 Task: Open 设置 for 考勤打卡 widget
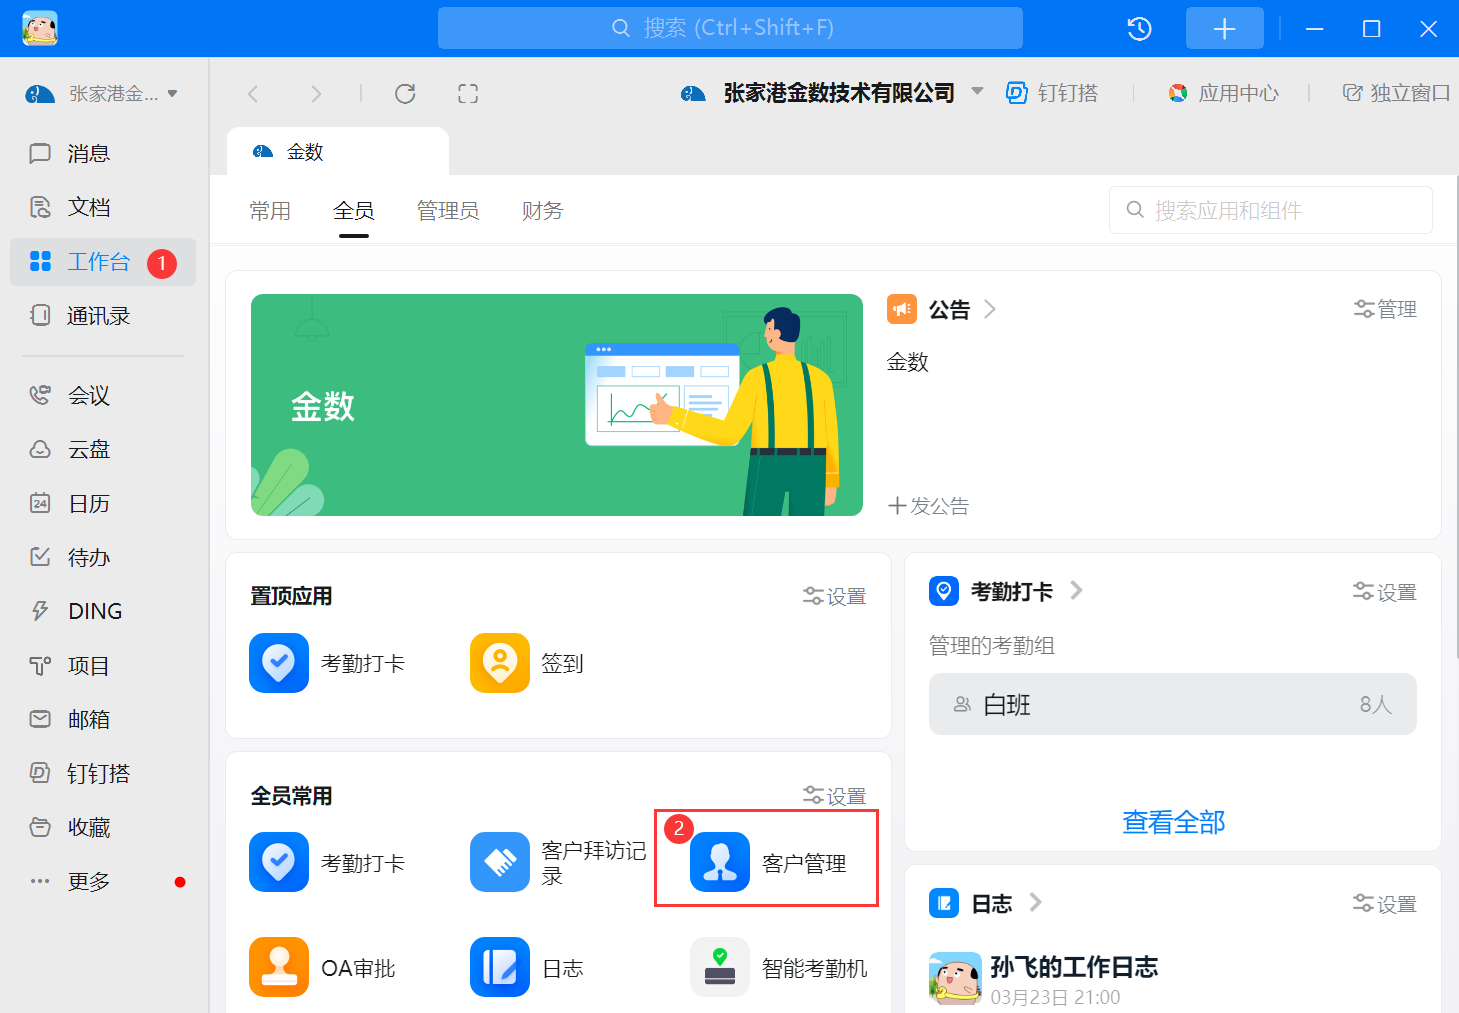1385,592
